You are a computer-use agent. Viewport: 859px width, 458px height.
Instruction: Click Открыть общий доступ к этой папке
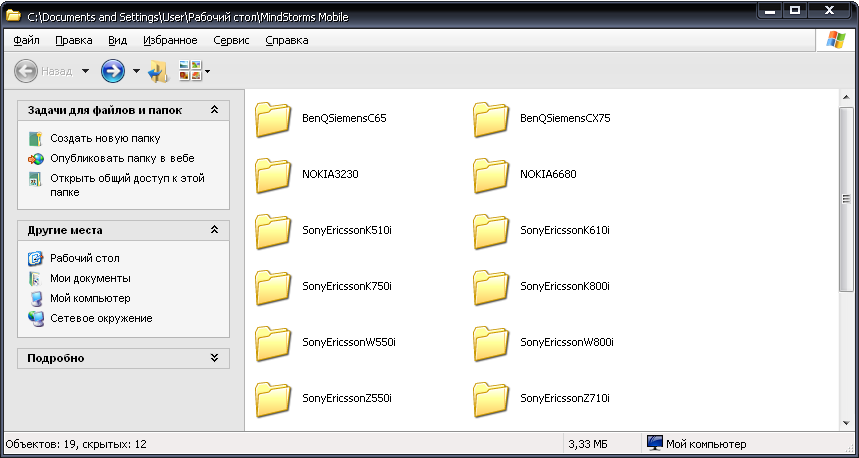(x=127, y=185)
